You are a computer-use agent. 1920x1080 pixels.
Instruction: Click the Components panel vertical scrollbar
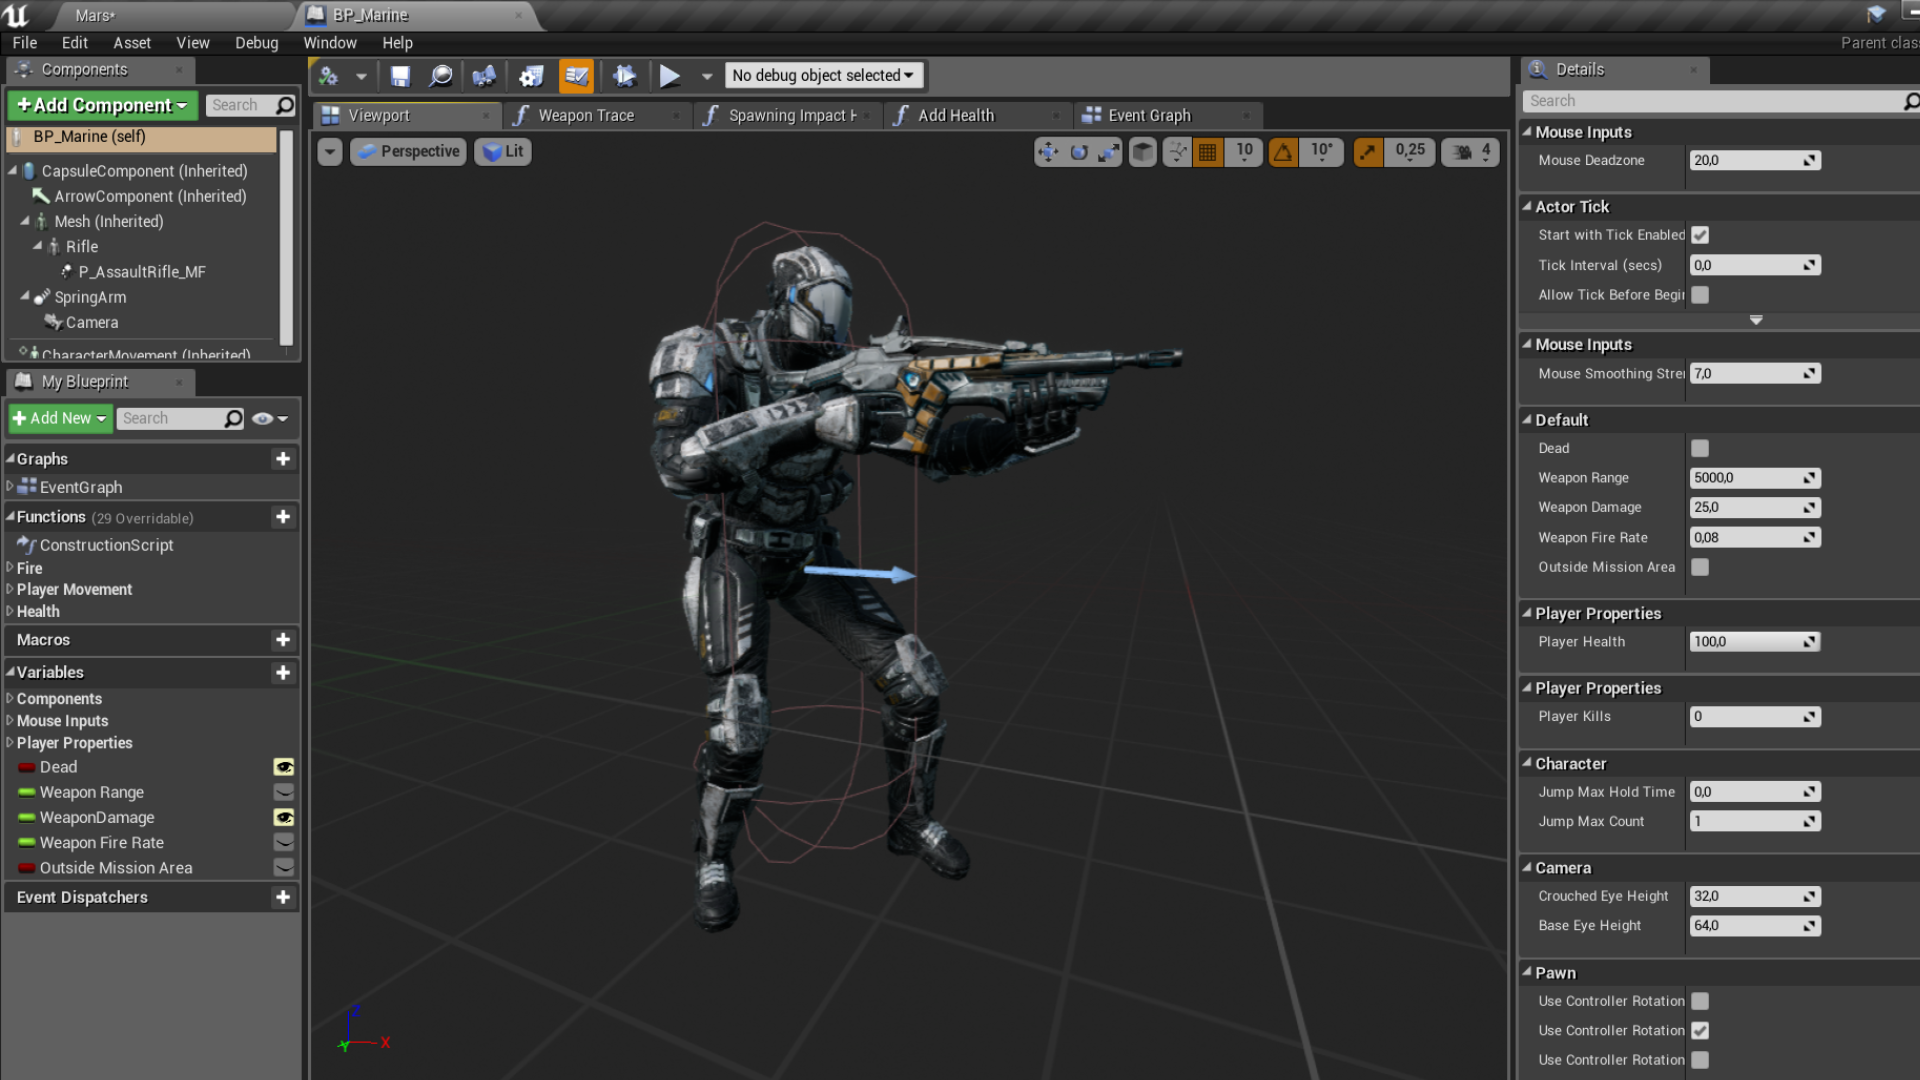(287, 237)
